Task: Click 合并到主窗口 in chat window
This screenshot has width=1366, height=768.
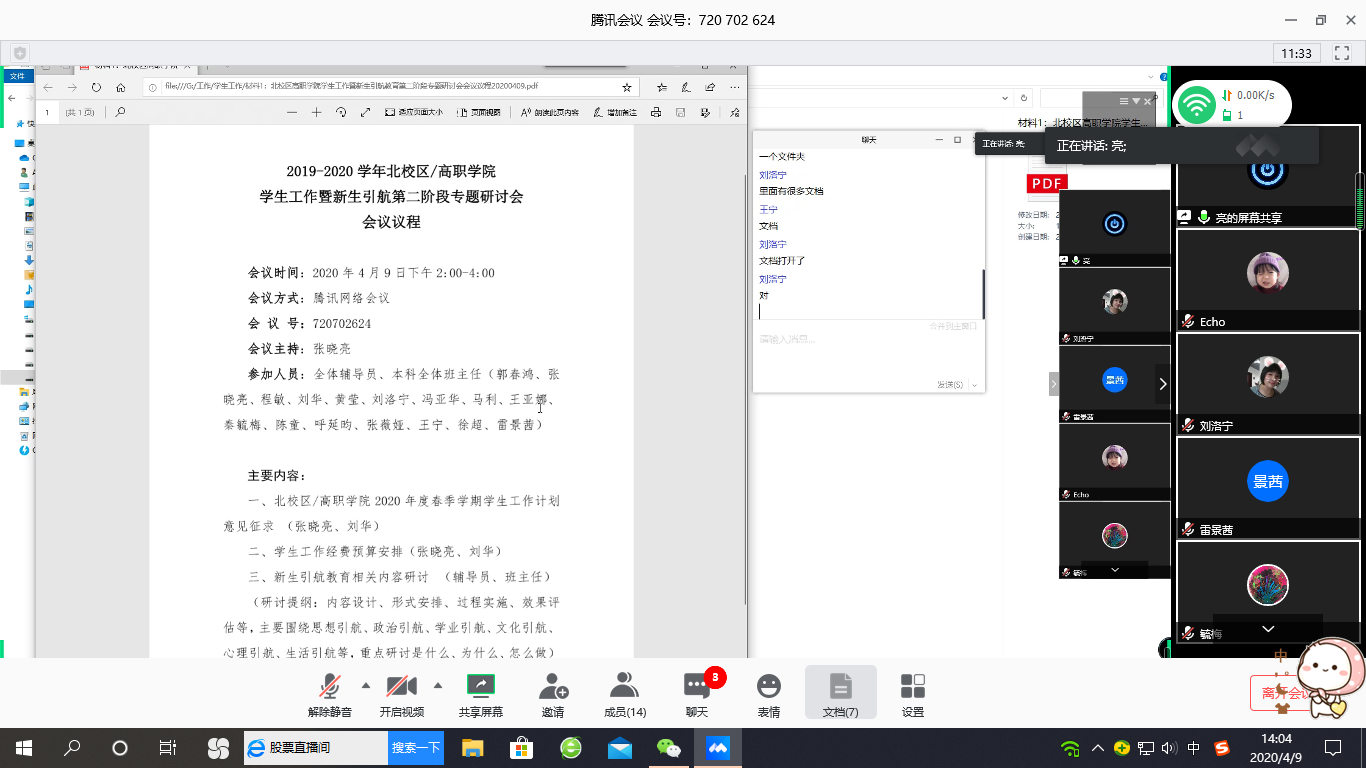Action: pos(953,326)
